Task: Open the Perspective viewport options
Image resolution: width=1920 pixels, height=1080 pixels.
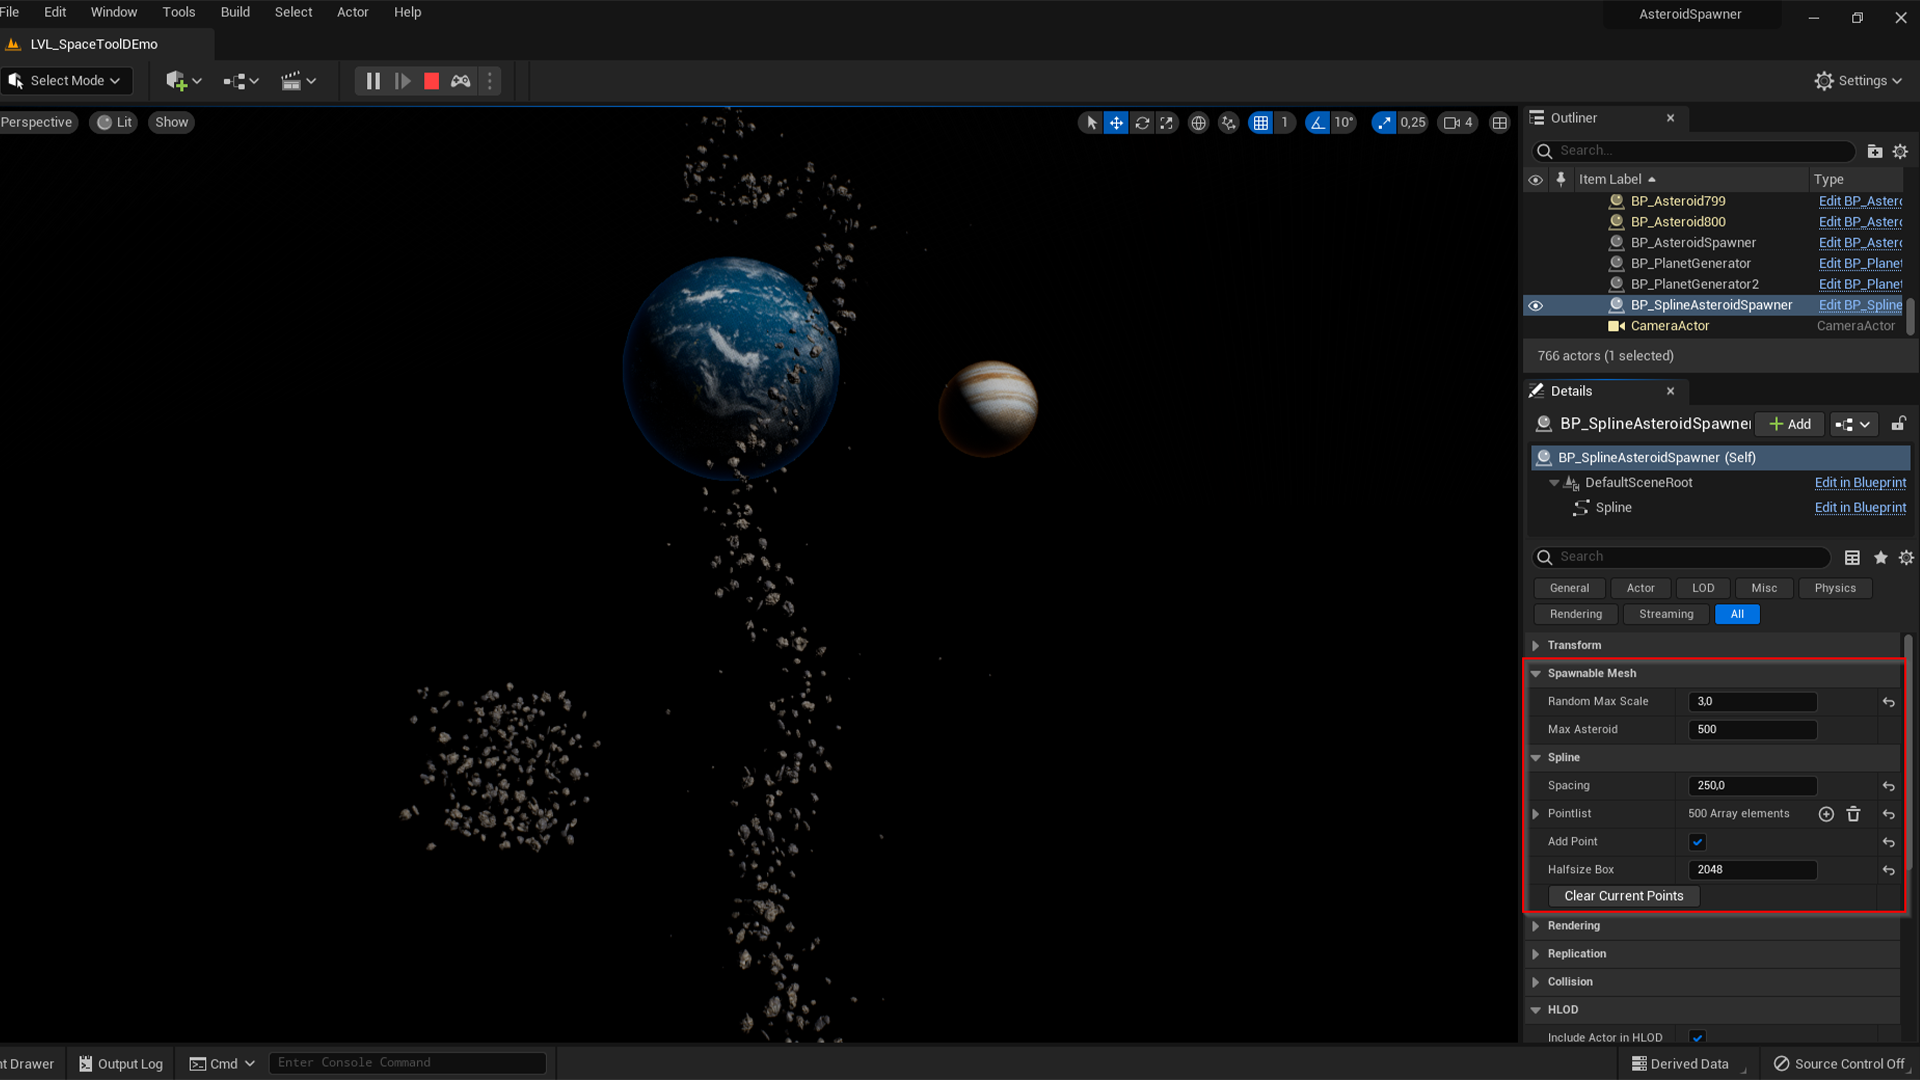Action: pos(37,122)
